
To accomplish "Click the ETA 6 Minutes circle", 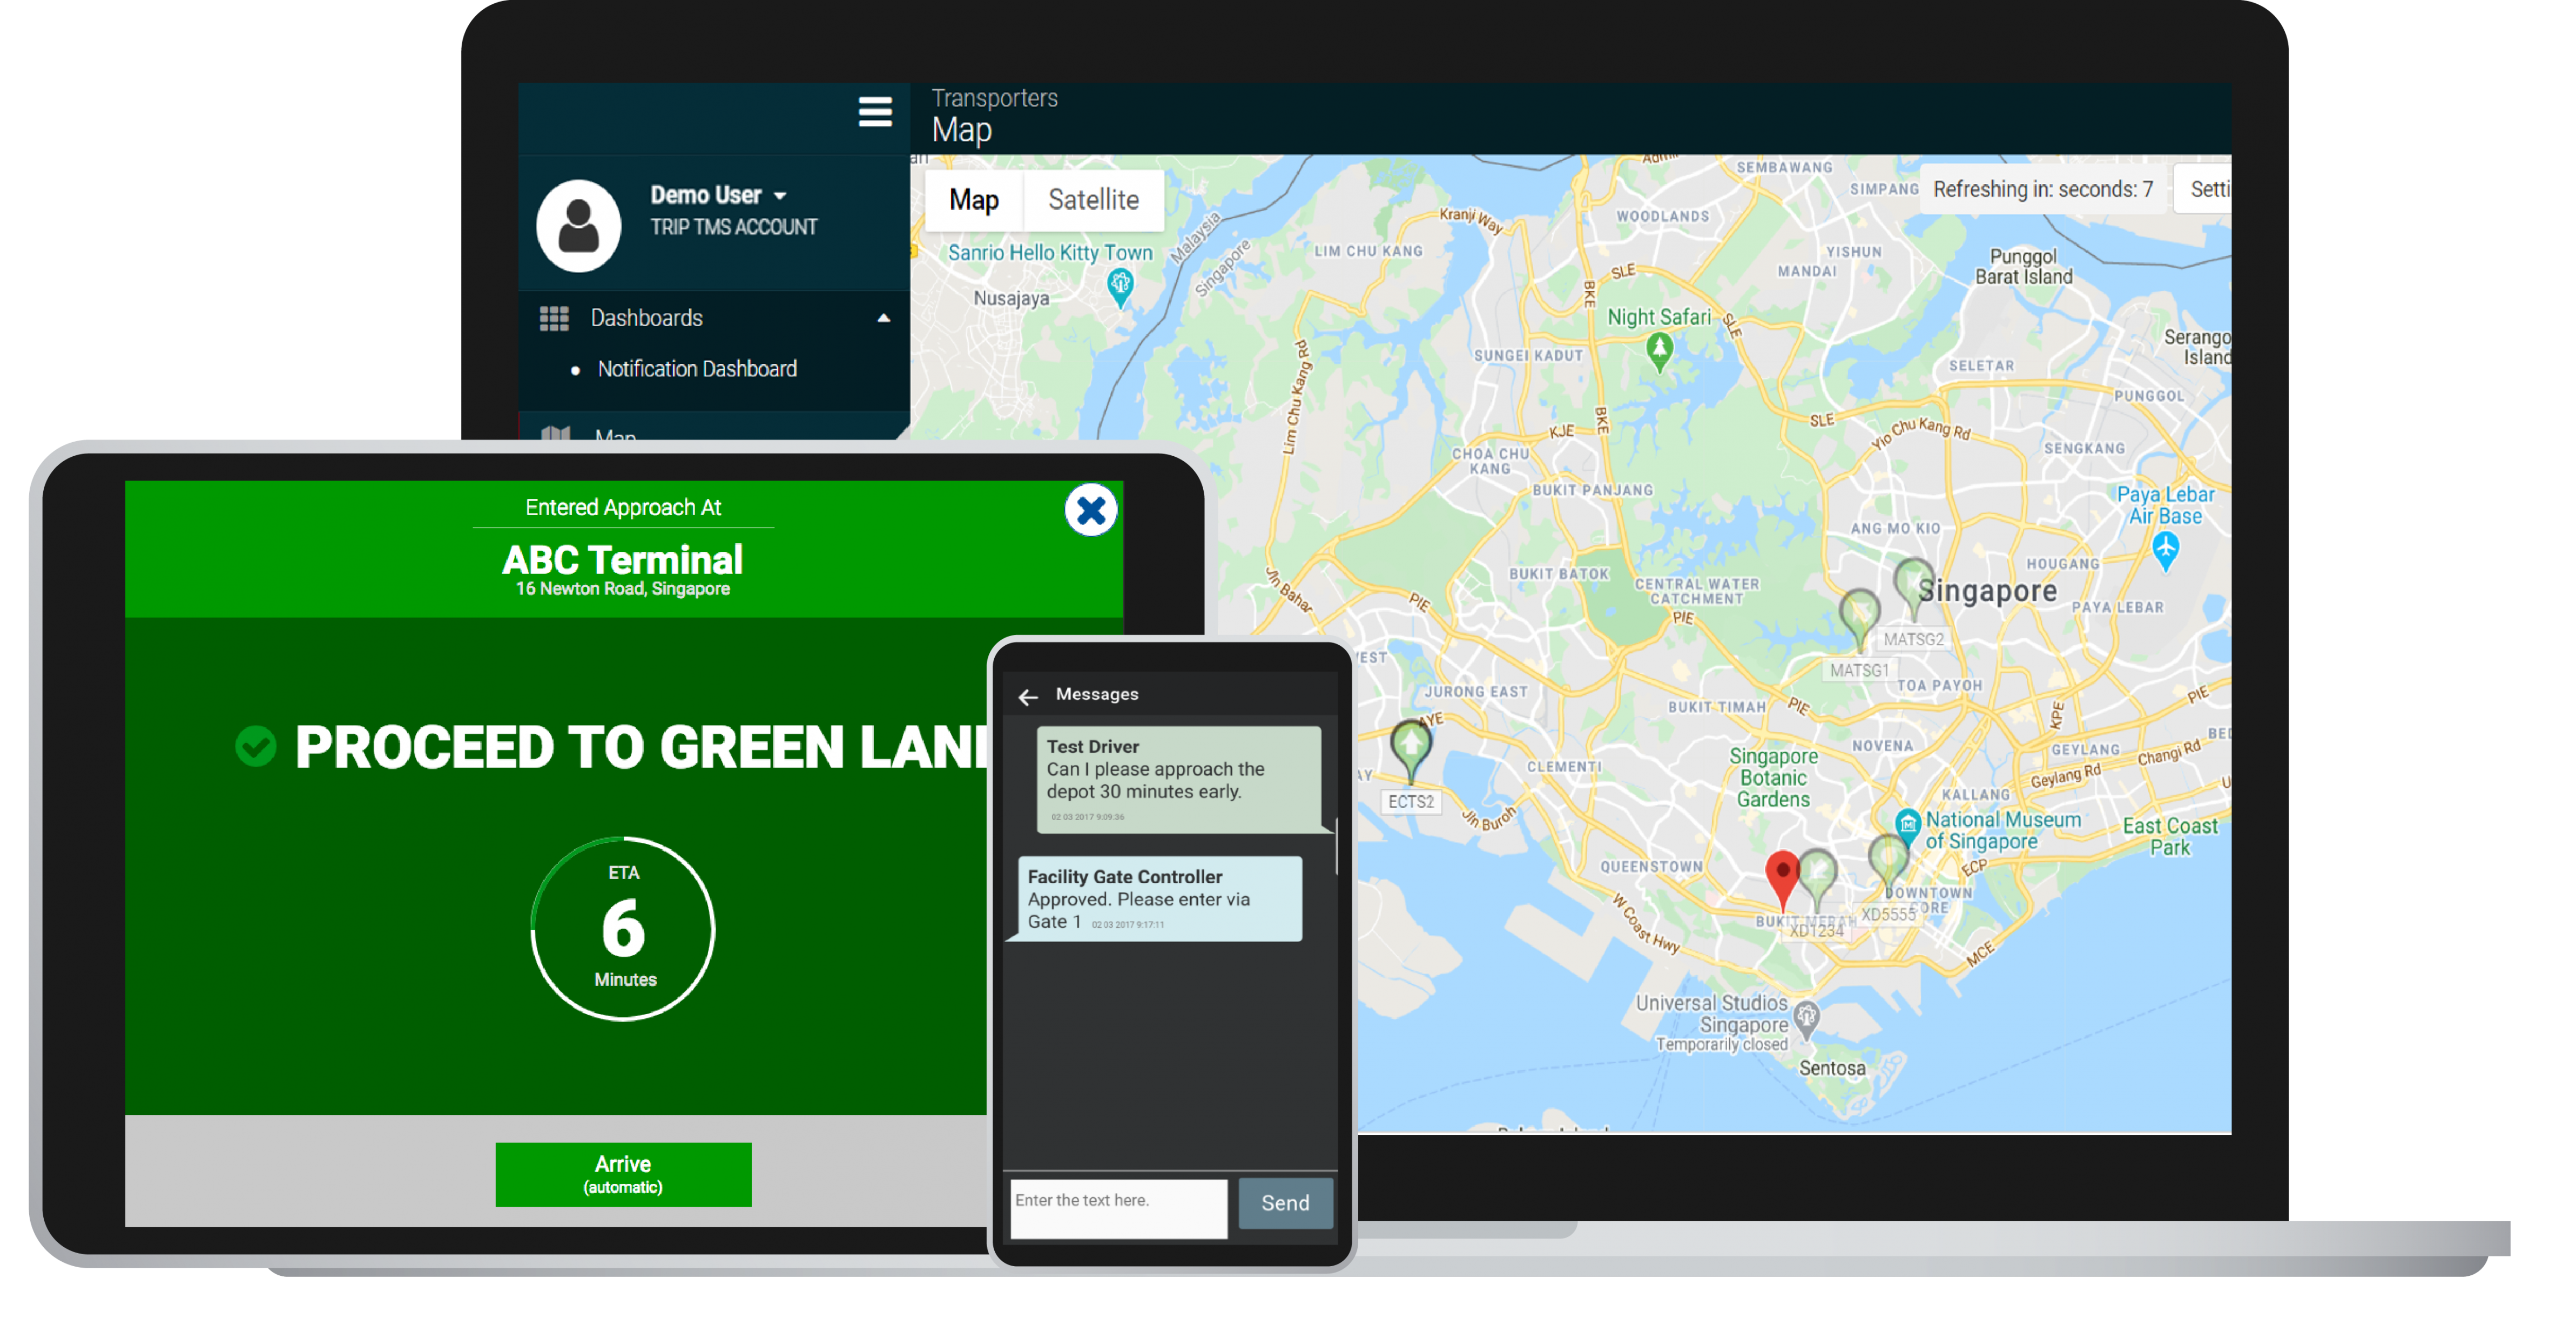I will point(623,929).
